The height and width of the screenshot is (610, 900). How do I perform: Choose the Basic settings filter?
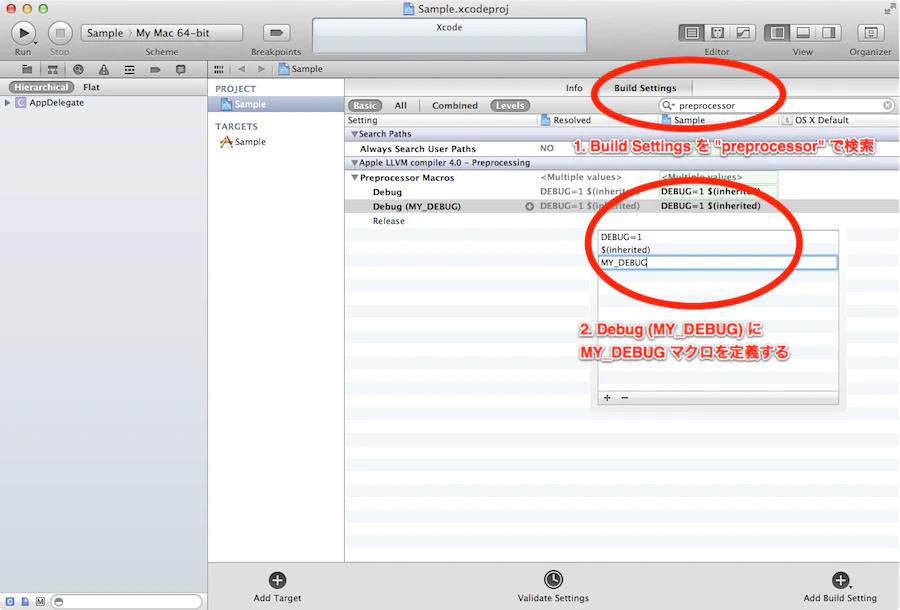coord(365,106)
